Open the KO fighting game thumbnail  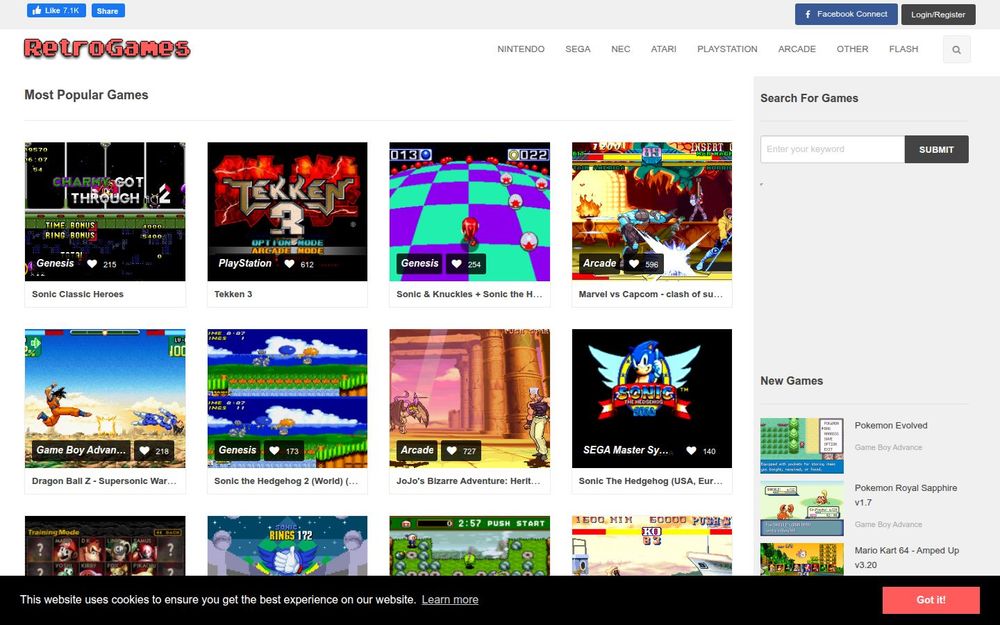(x=652, y=546)
